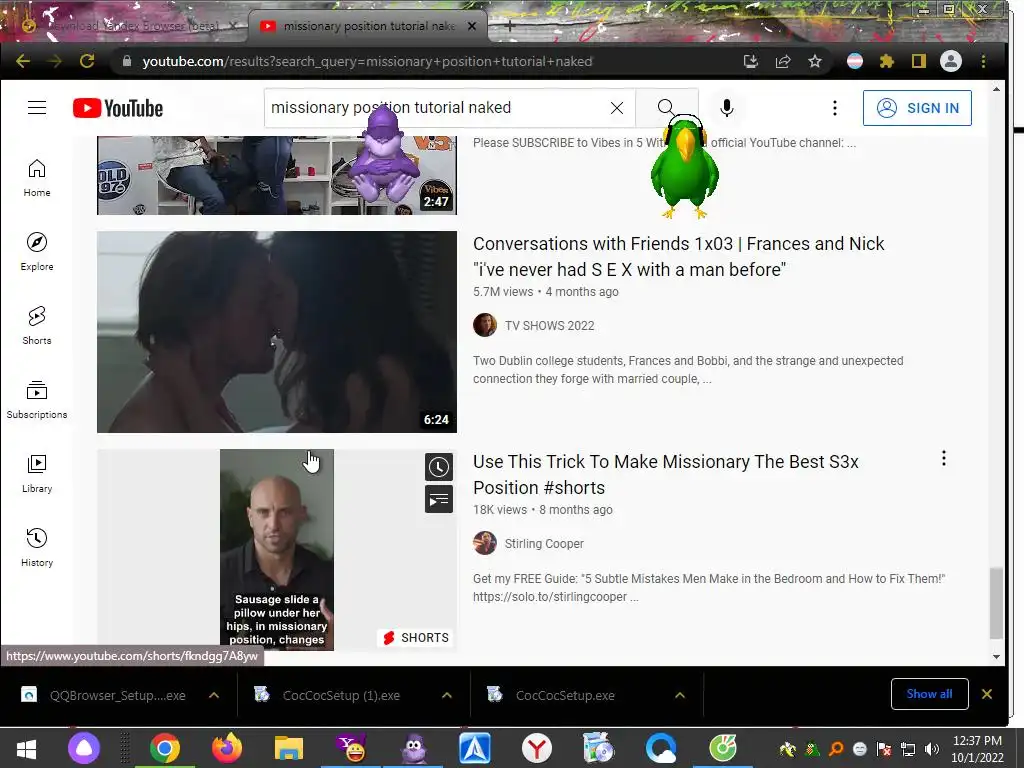This screenshot has height=768, width=1024.
Task: Open Home in YouTube sidebar
Action: [37, 178]
